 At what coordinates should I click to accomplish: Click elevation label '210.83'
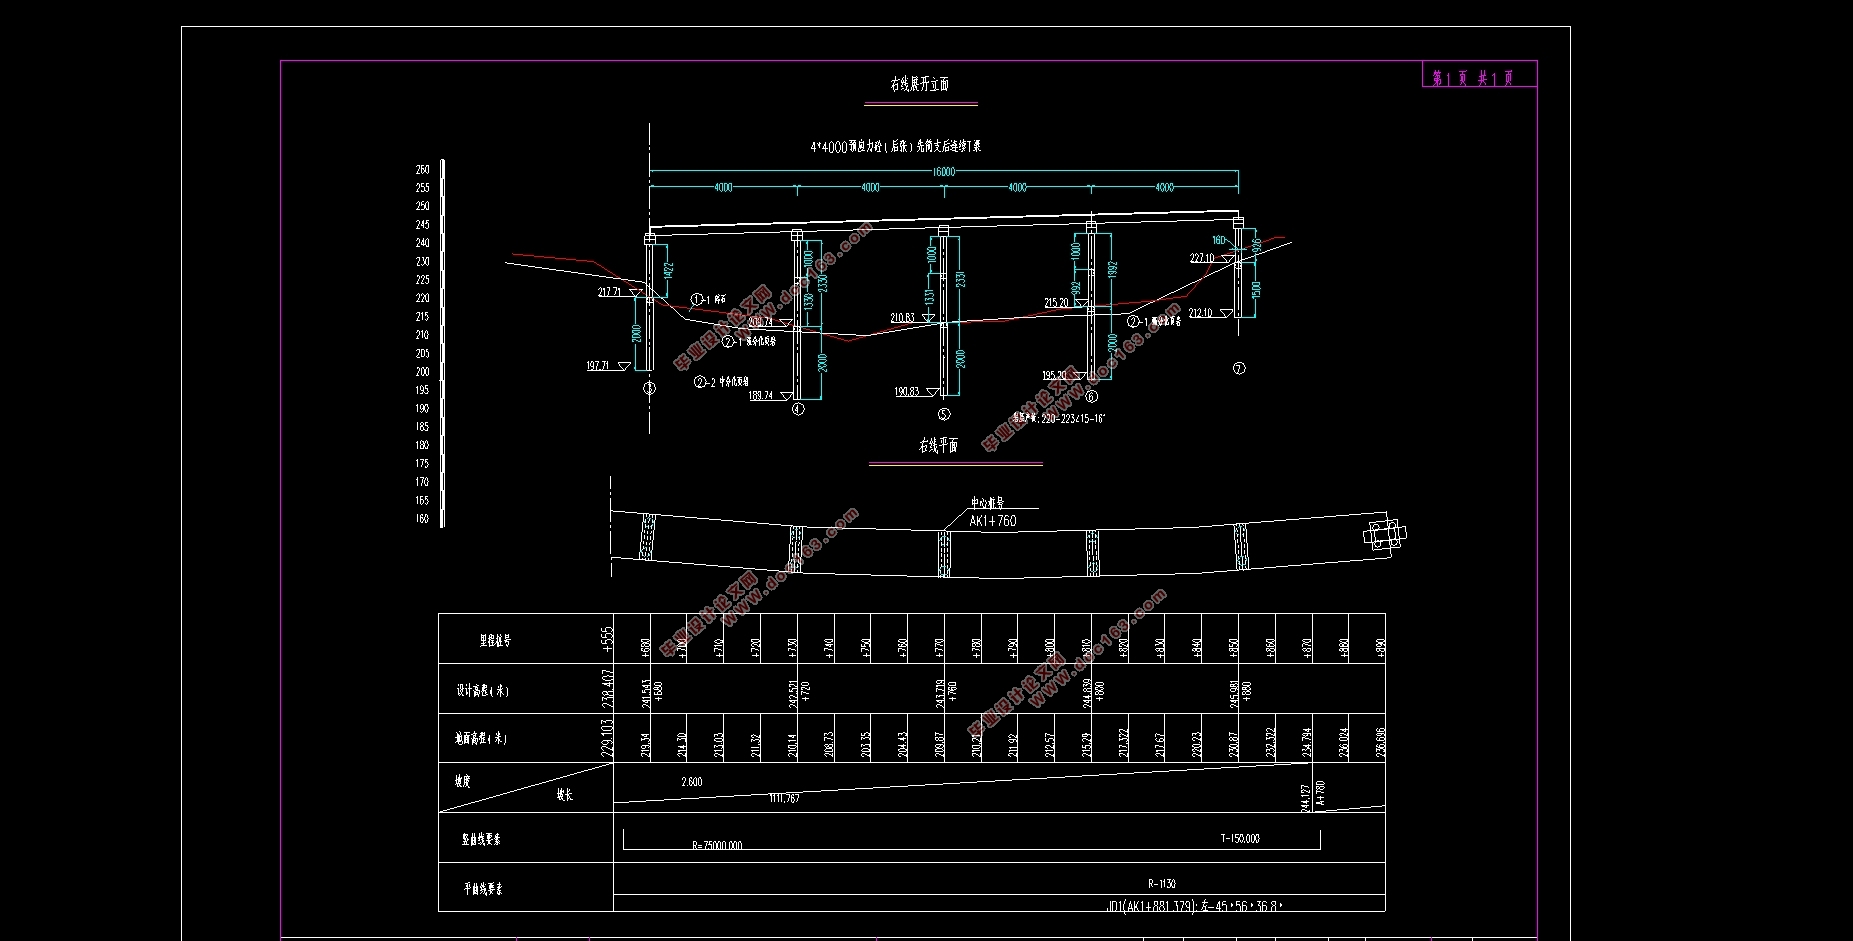pos(902,318)
